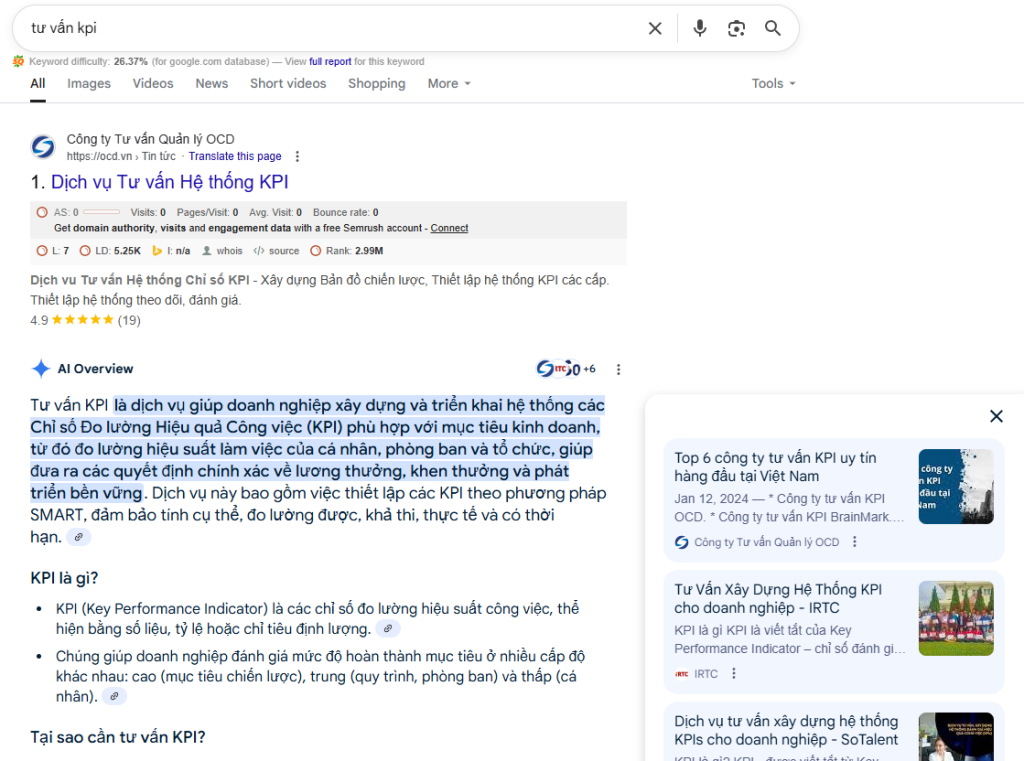Open three-dot menu beside Translate this page
This screenshot has height=761, width=1024.
pos(297,156)
